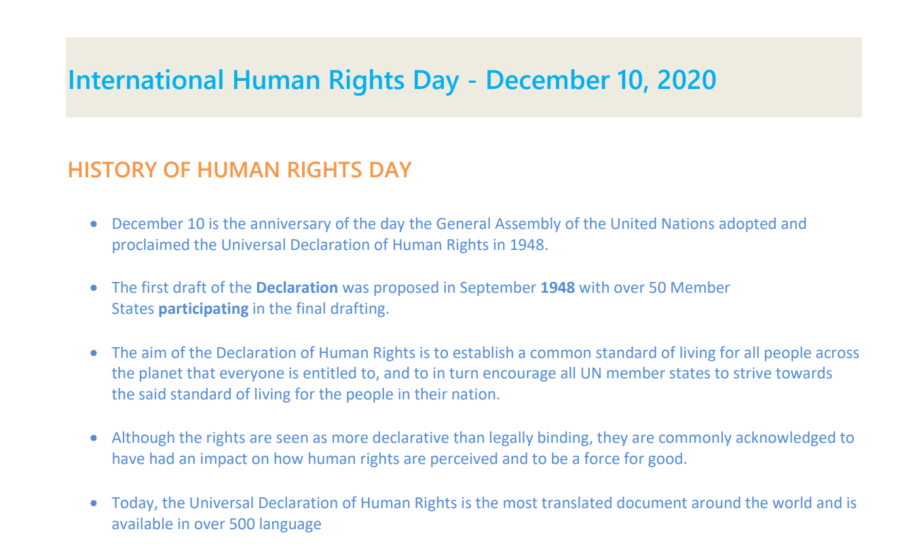Viewport: 900px width, 557px height.
Task: Click the first bullet point dot
Action: point(94,224)
